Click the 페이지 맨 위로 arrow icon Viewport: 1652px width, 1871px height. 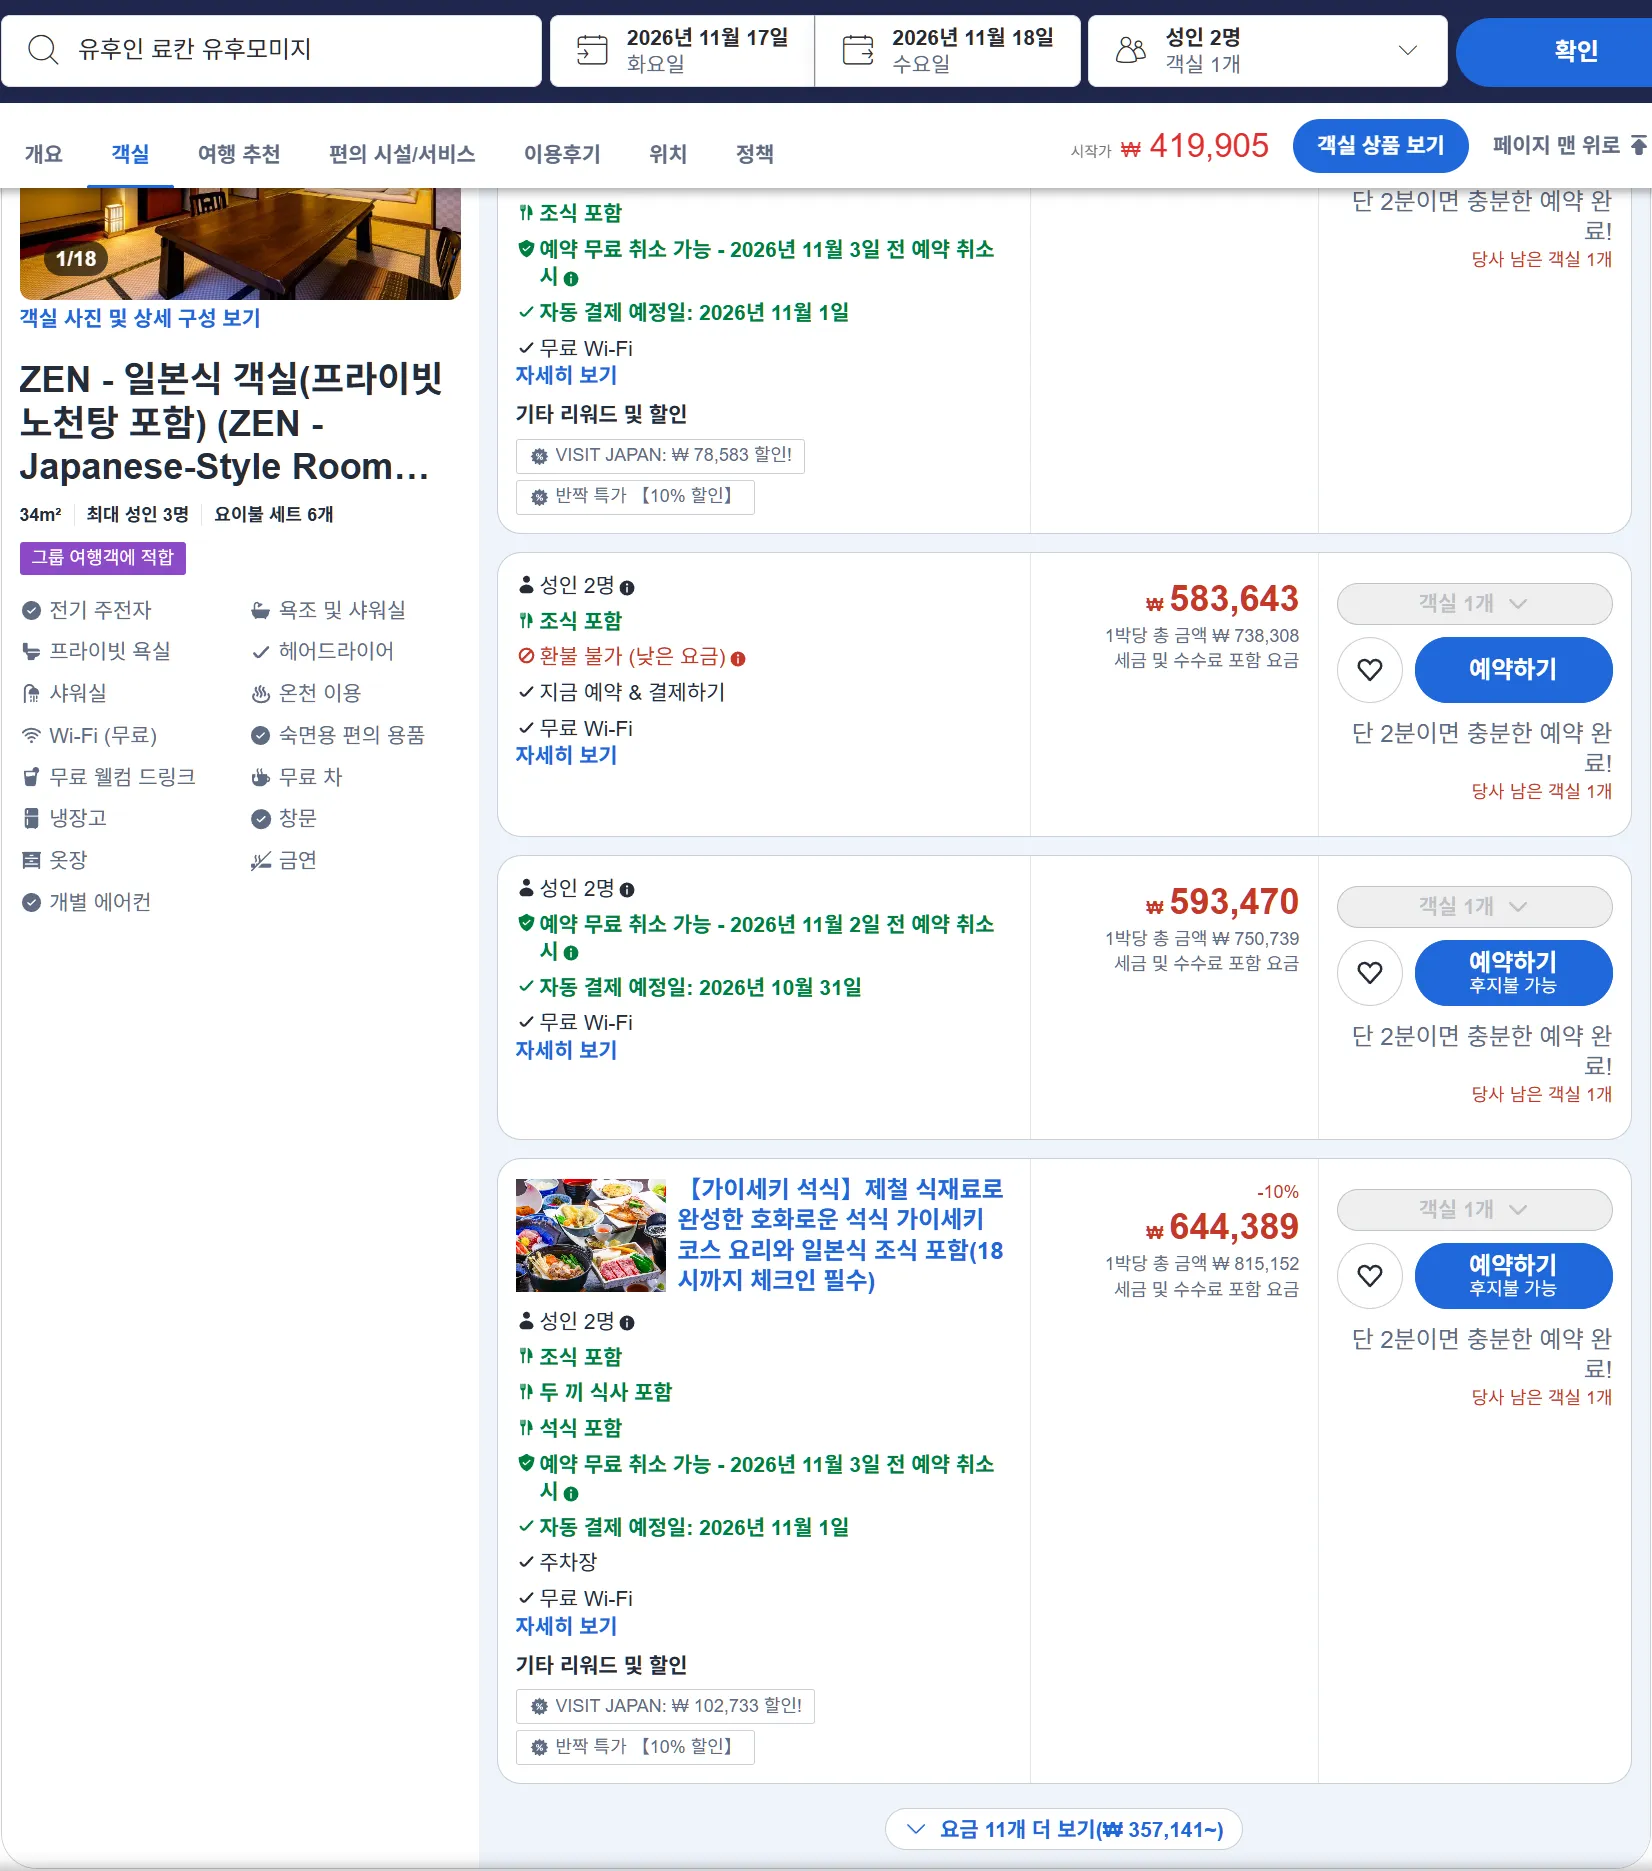[1638, 146]
